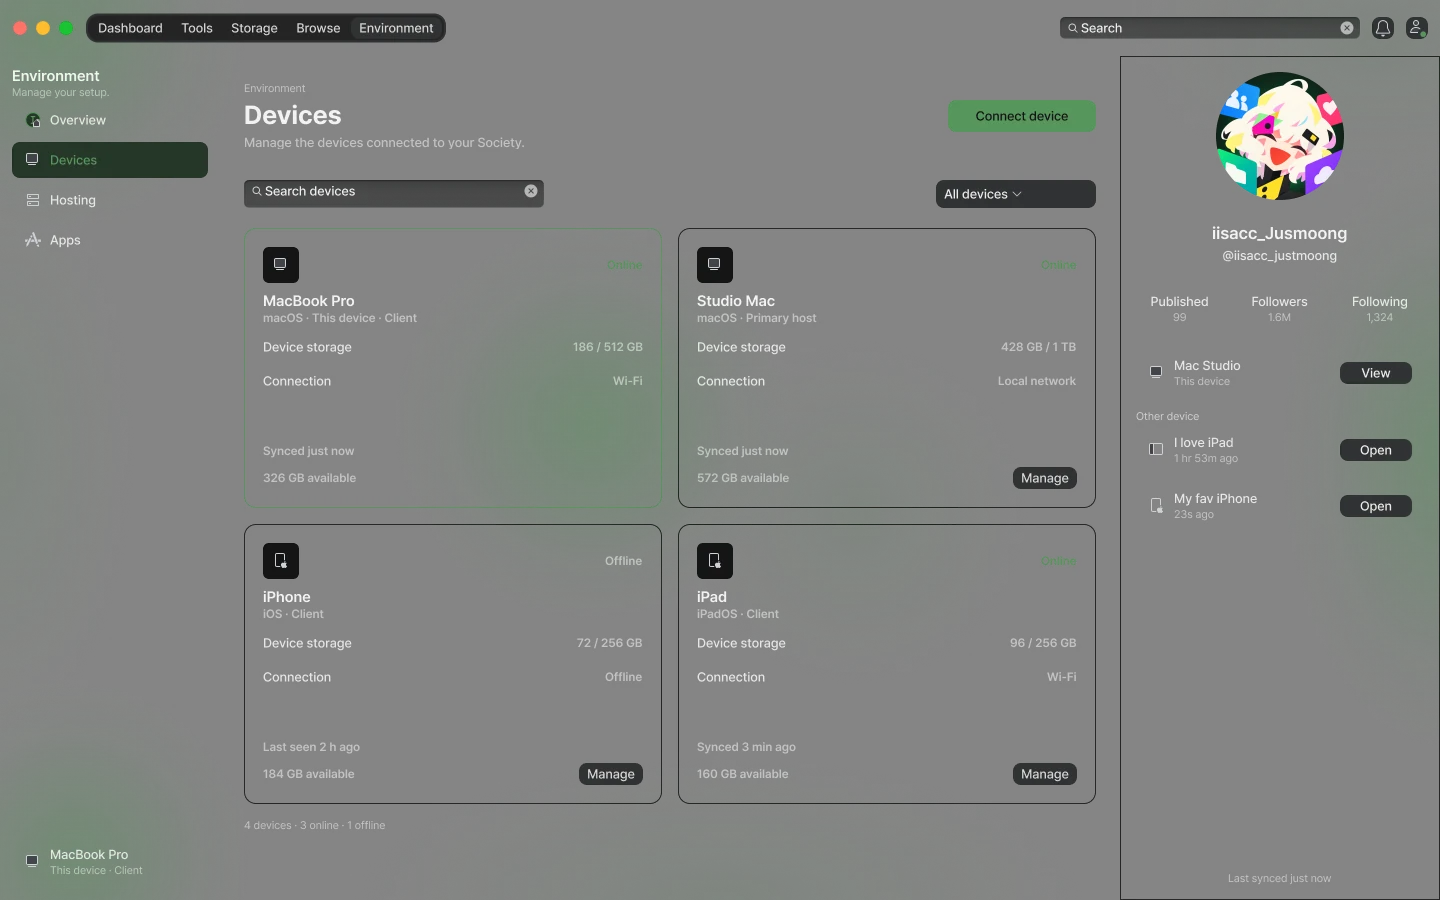Switch to the Storage tab
1440x900 pixels.
254,28
